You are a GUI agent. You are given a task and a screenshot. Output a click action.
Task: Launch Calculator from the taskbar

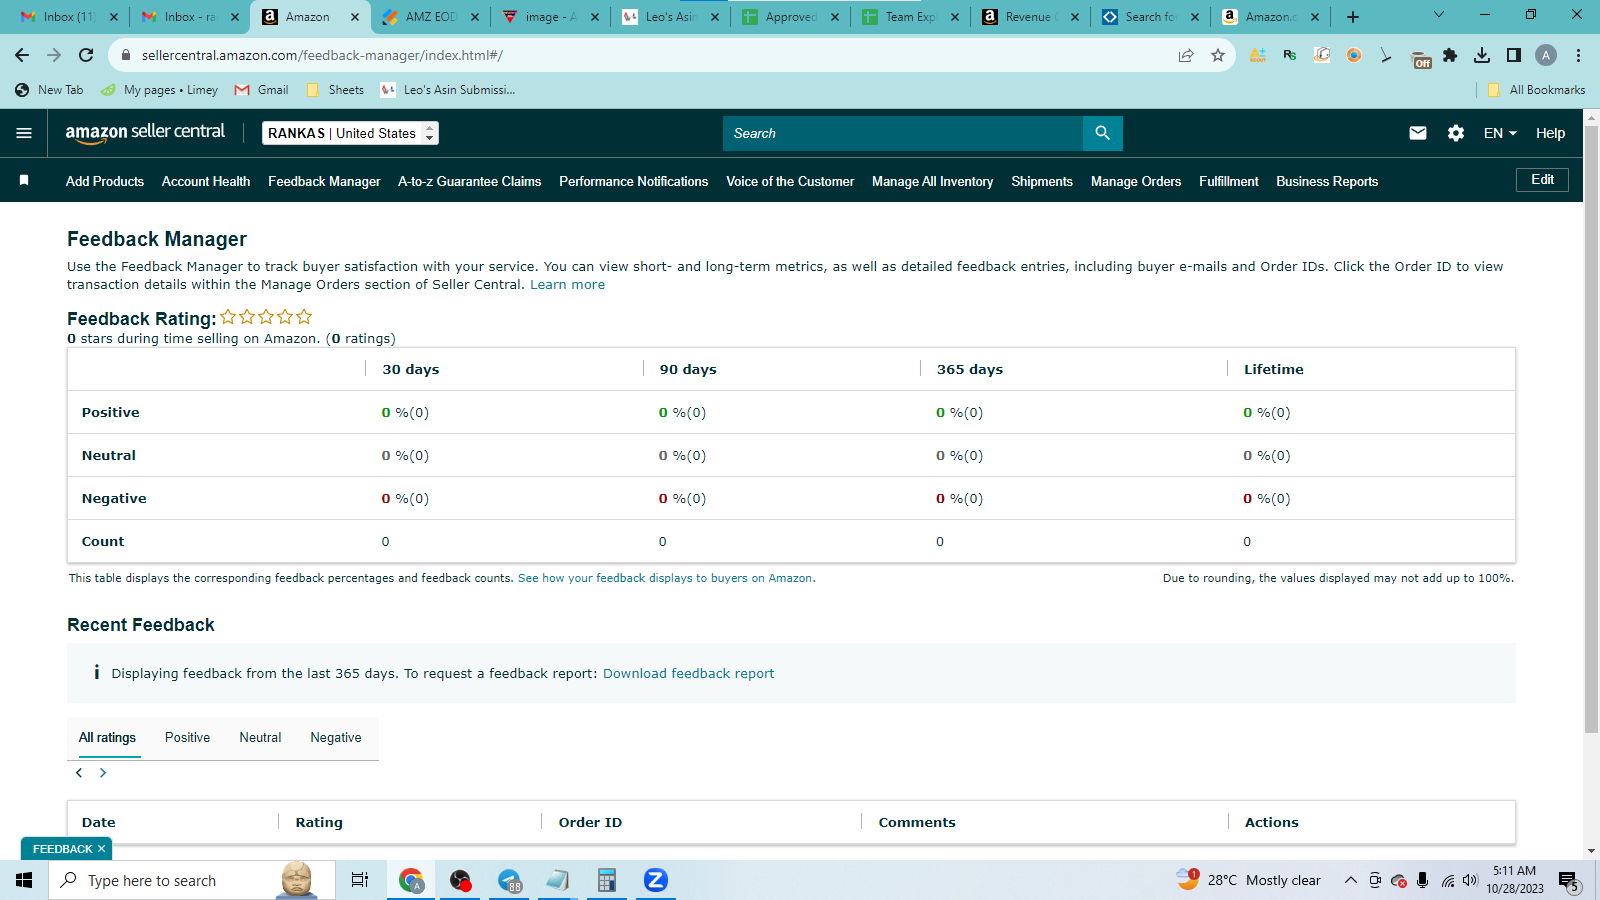606,880
